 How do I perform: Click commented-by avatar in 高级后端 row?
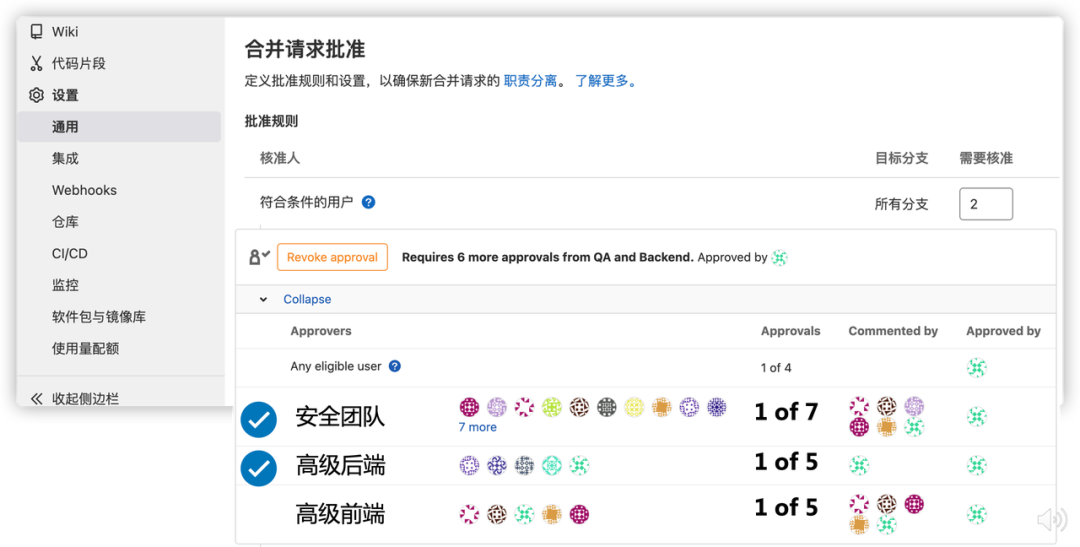[859, 465]
